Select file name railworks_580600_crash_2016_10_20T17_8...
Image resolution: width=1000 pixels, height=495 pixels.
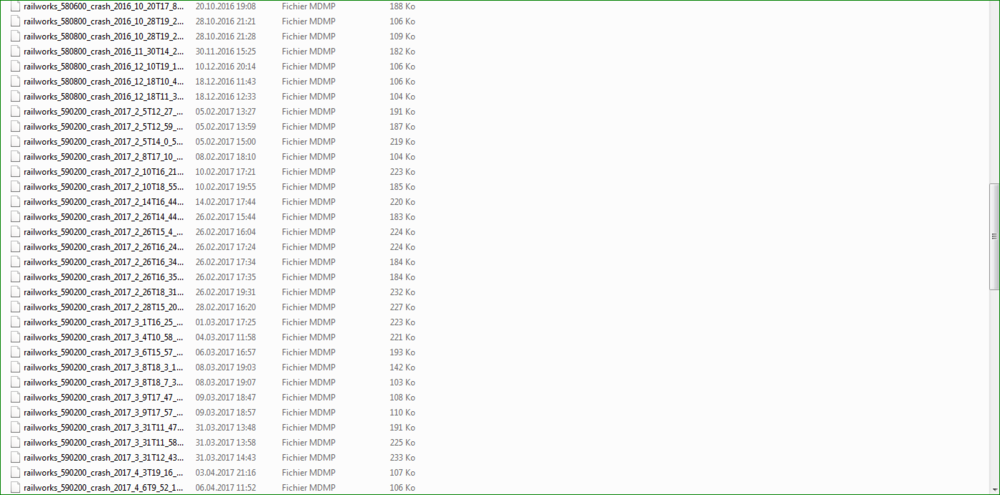tap(103, 6)
